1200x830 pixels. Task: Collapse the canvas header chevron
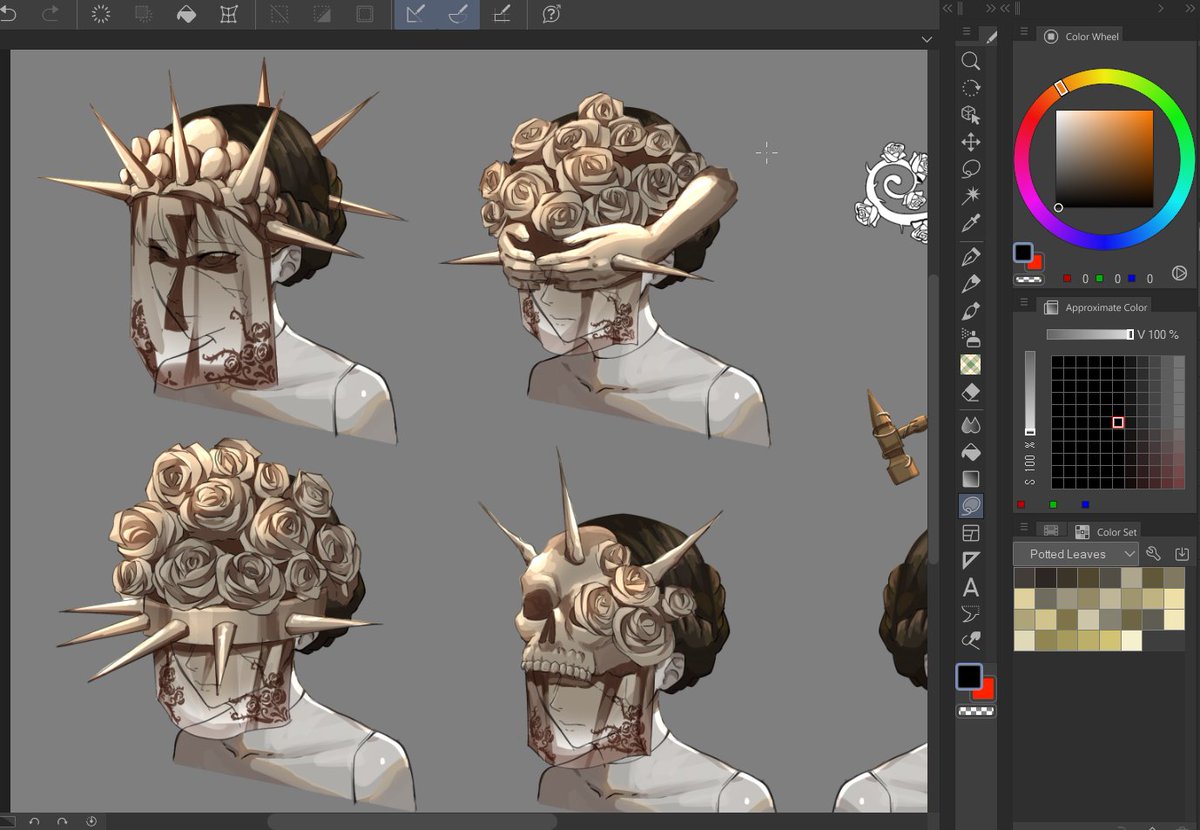point(927,39)
